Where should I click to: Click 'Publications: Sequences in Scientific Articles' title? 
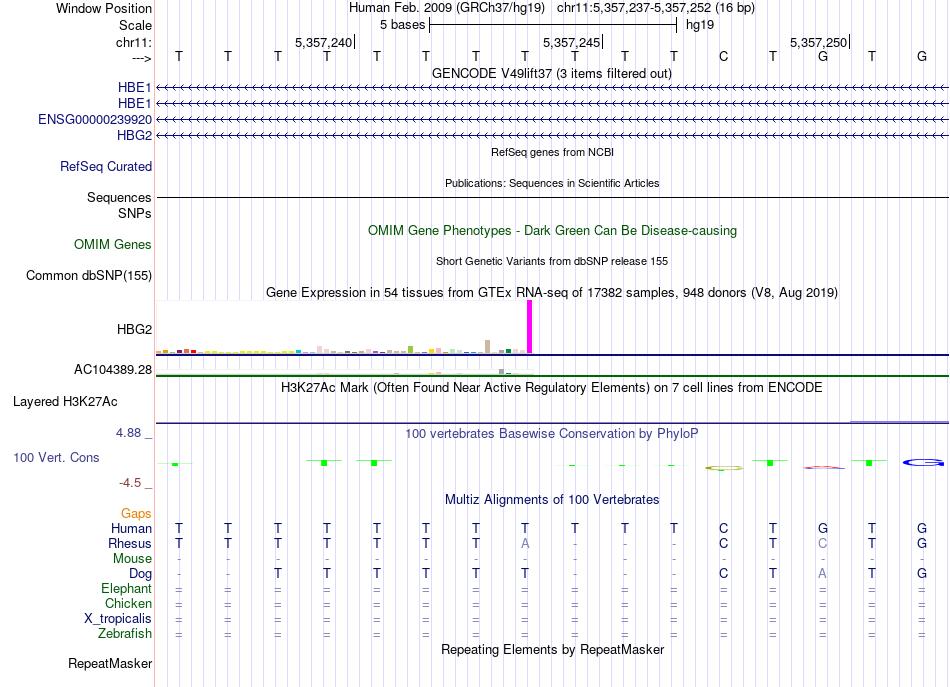[x=552, y=183]
